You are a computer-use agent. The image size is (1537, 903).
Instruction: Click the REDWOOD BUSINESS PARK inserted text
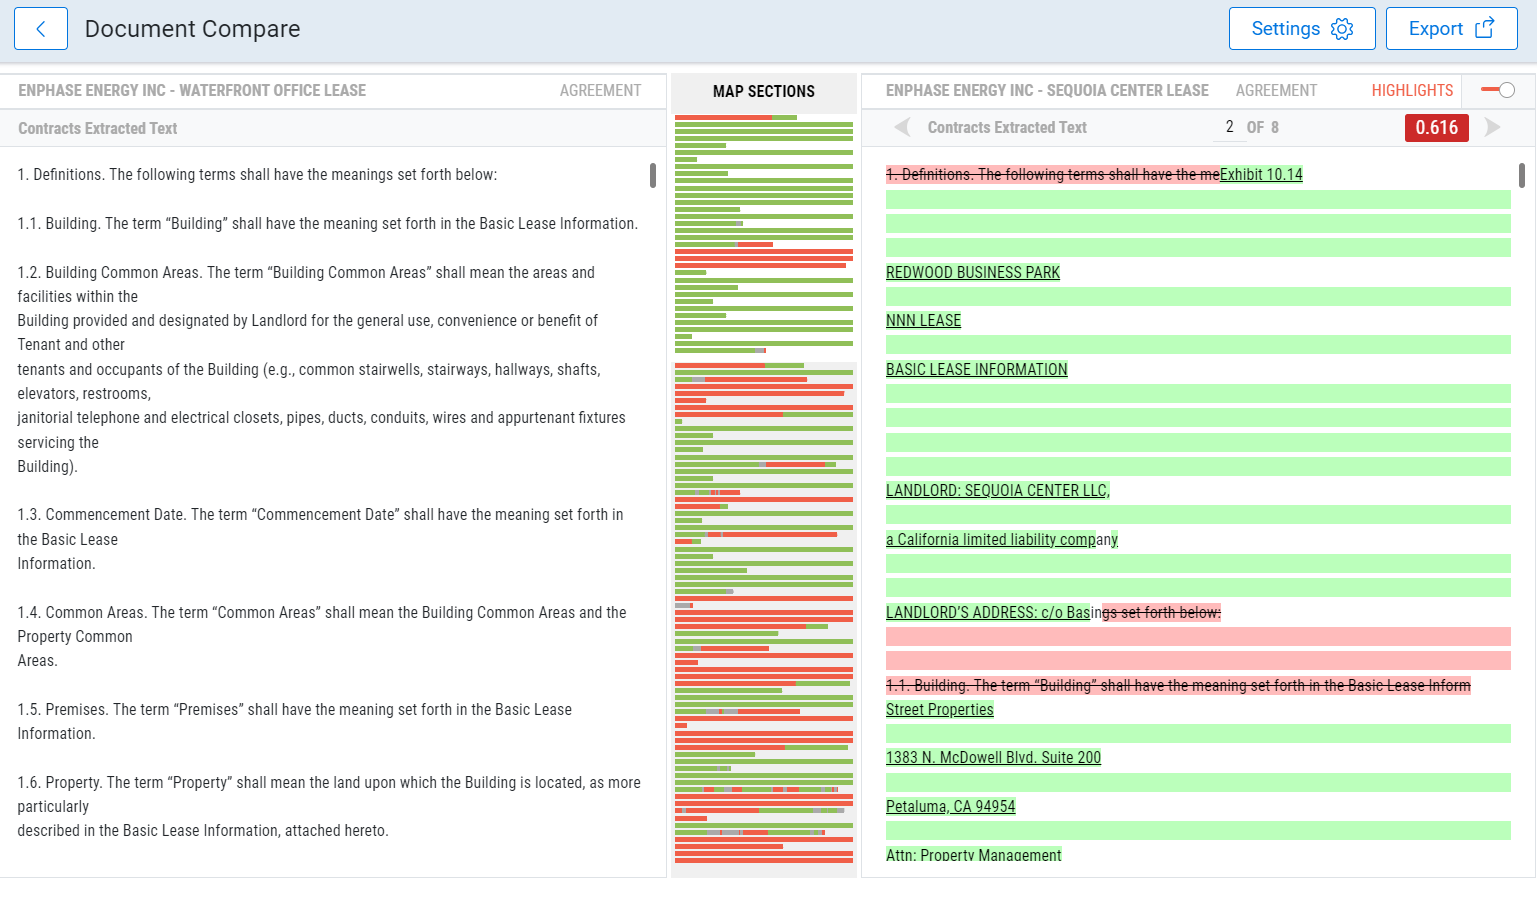click(x=973, y=272)
